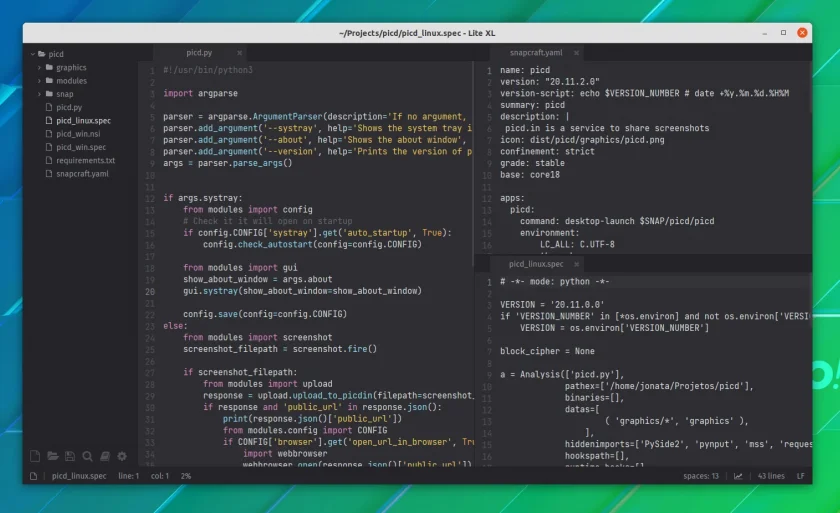
Task: Click the 'base: core18' line in snapcraft.yaml
Action: point(530,175)
